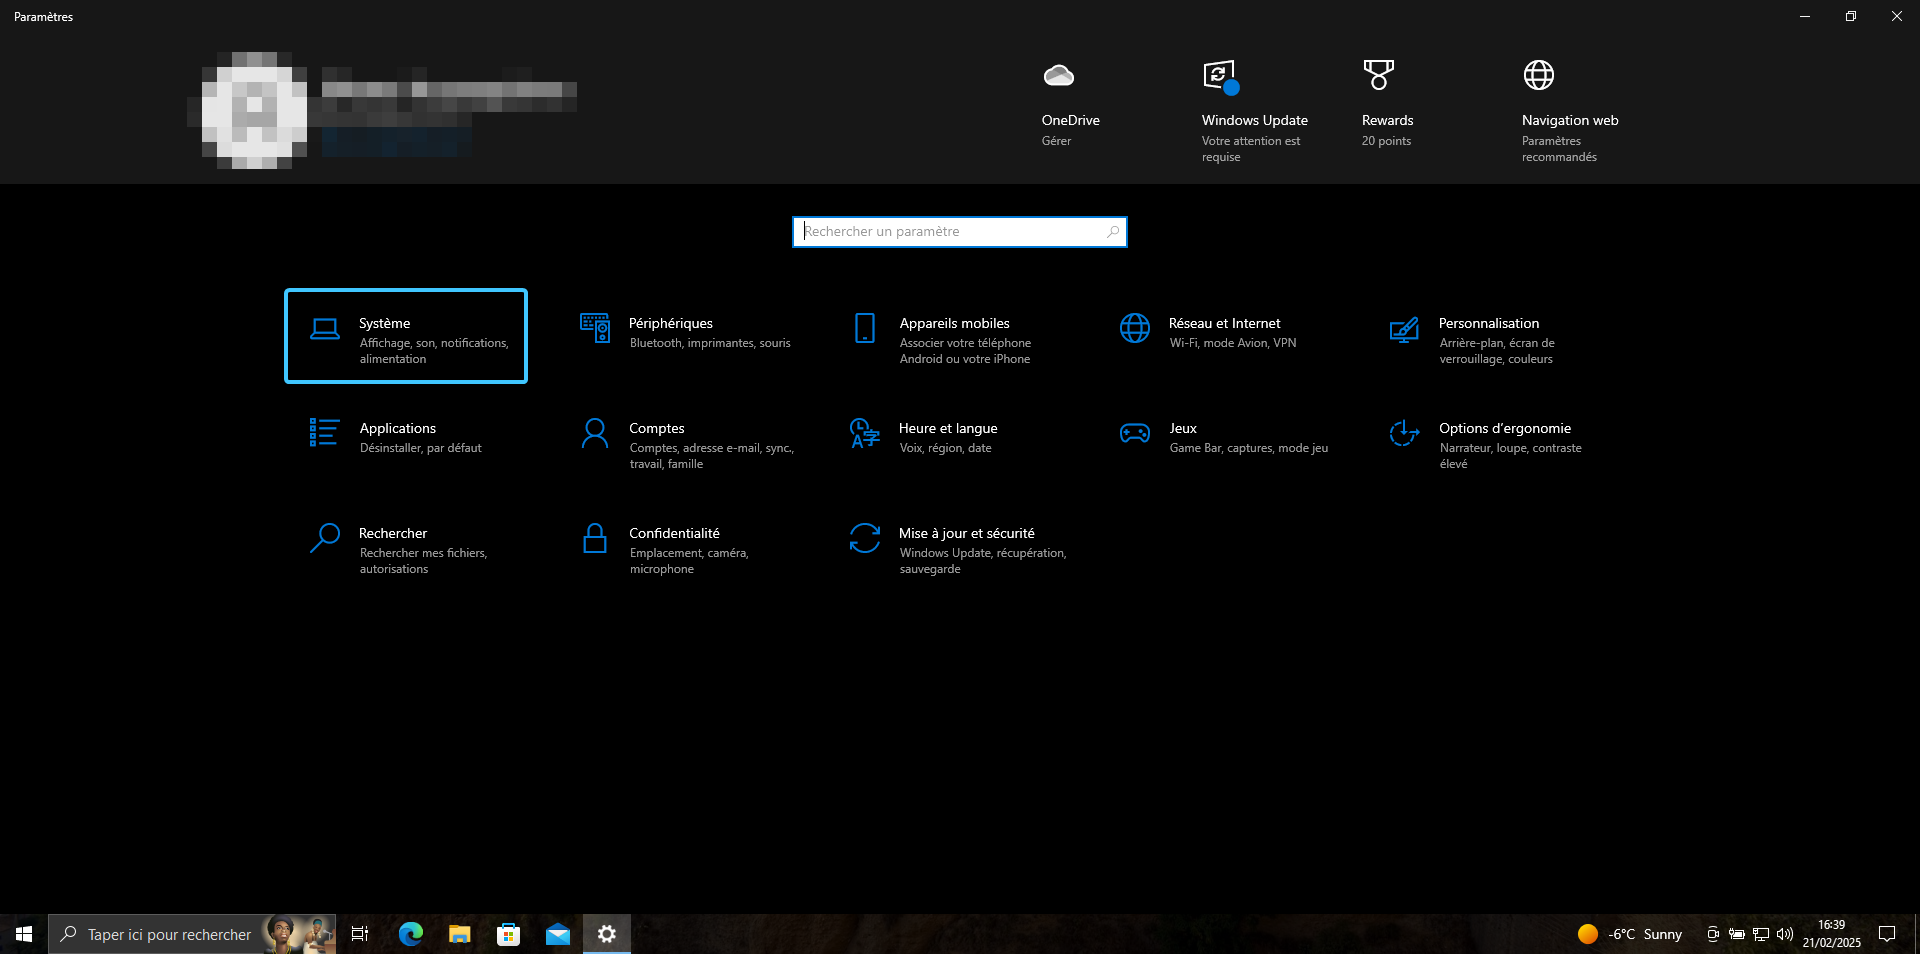1920x954 pixels.
Task: Select the Heure et langue icon
Action: tap(865, 433)
